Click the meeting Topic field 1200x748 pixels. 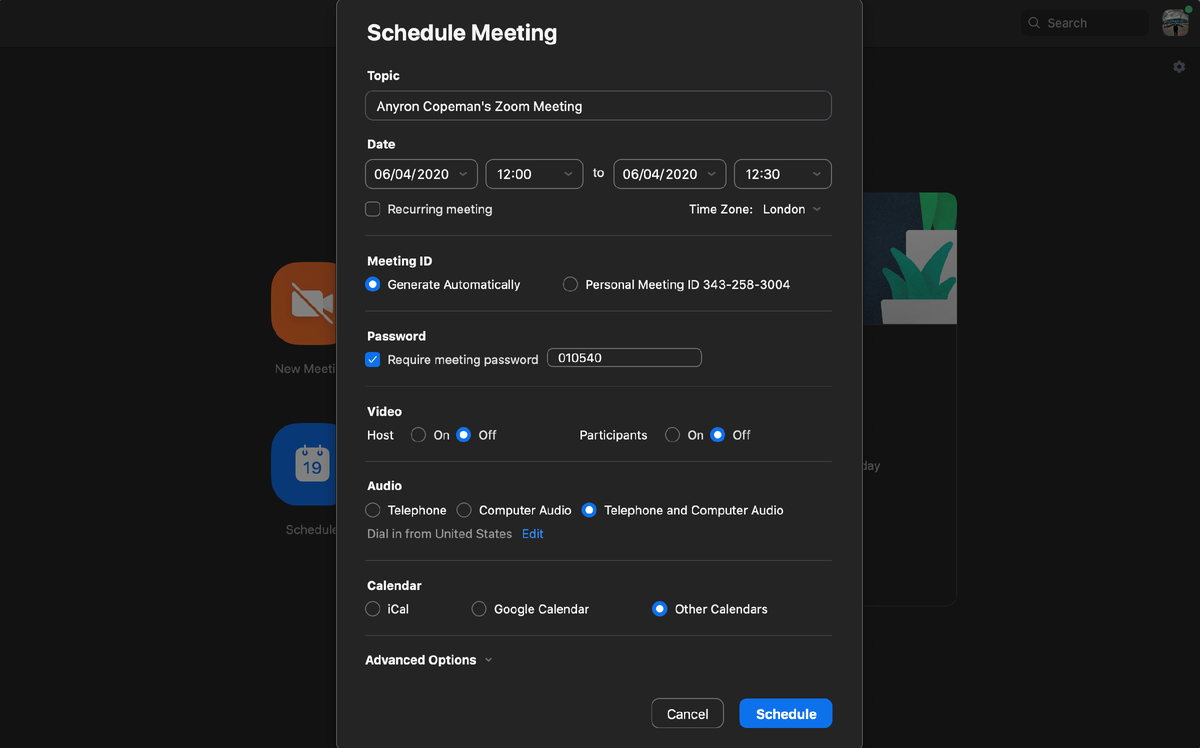tap(598, 106)
